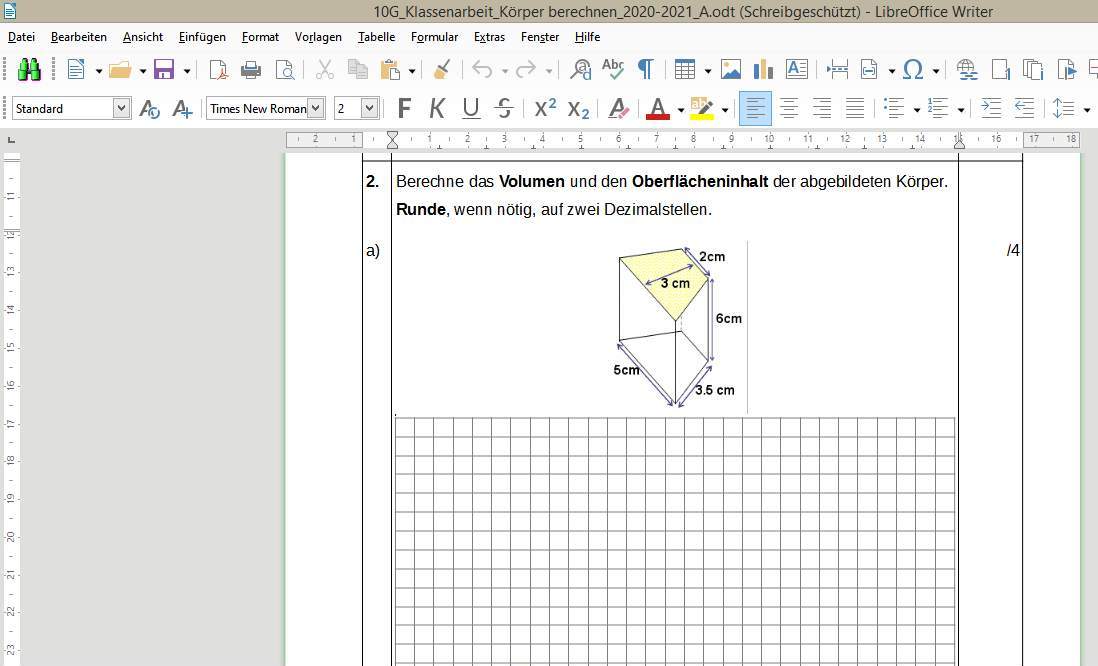Expand the save dropdown arrow

click(187, 71)
